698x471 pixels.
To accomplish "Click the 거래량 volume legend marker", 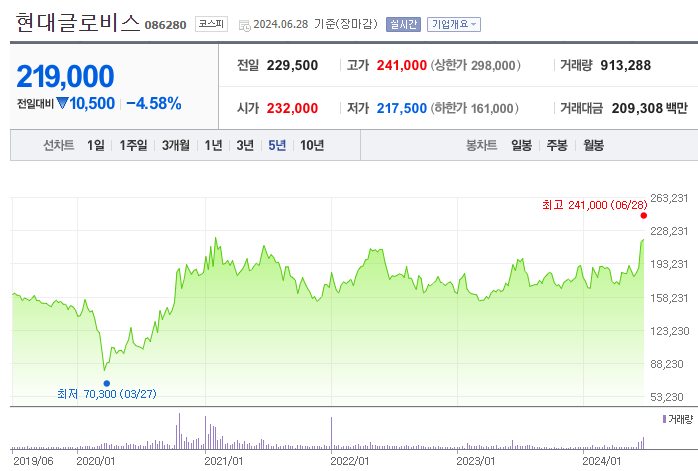I will click(664, 419).
